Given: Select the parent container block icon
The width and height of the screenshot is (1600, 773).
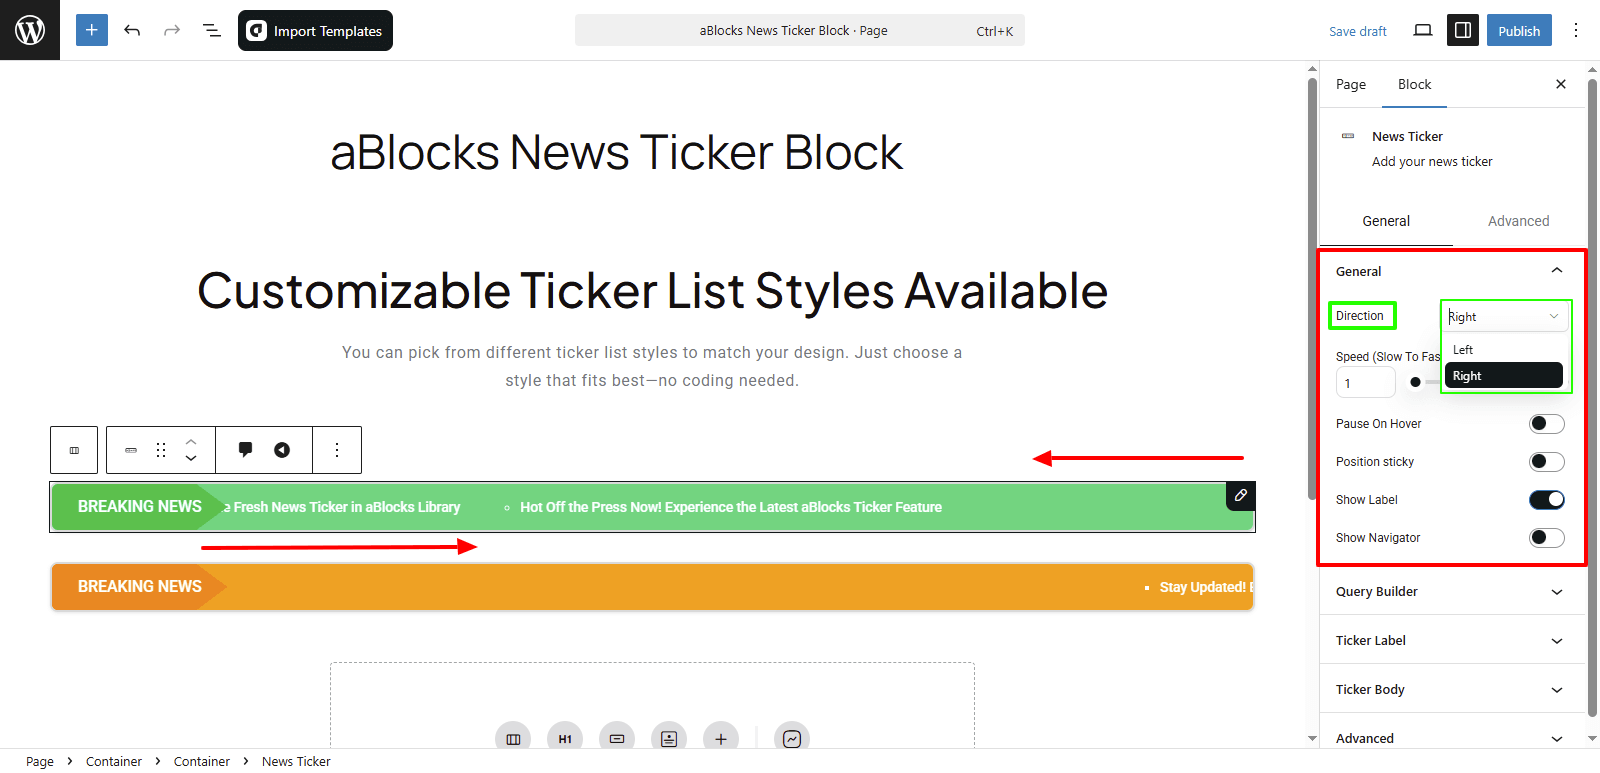Looking at the screenshot, I should pos(74,450).
